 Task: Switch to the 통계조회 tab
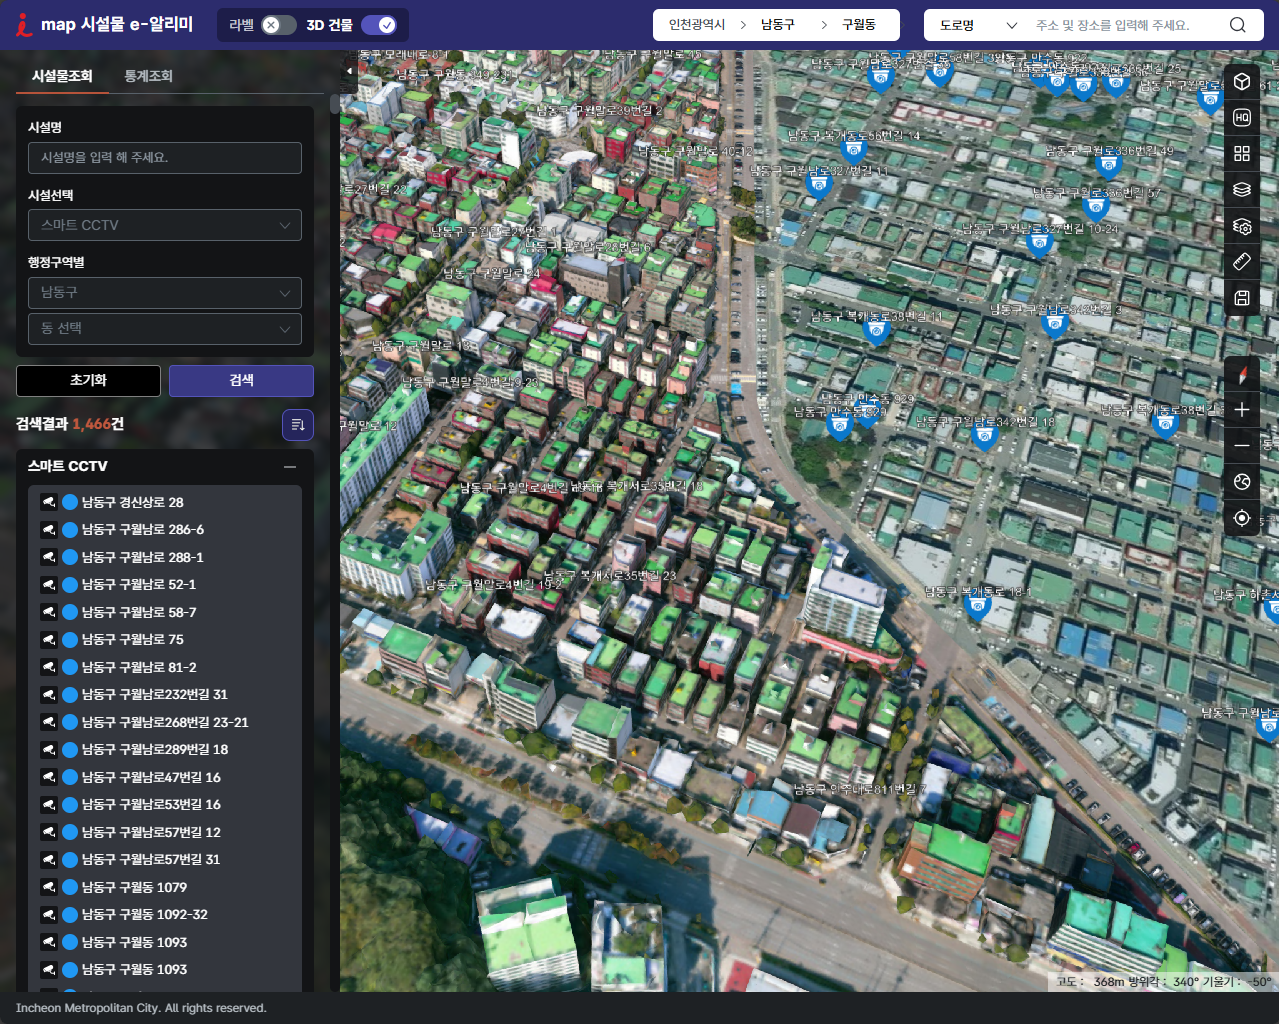click(x=148, y=76)
